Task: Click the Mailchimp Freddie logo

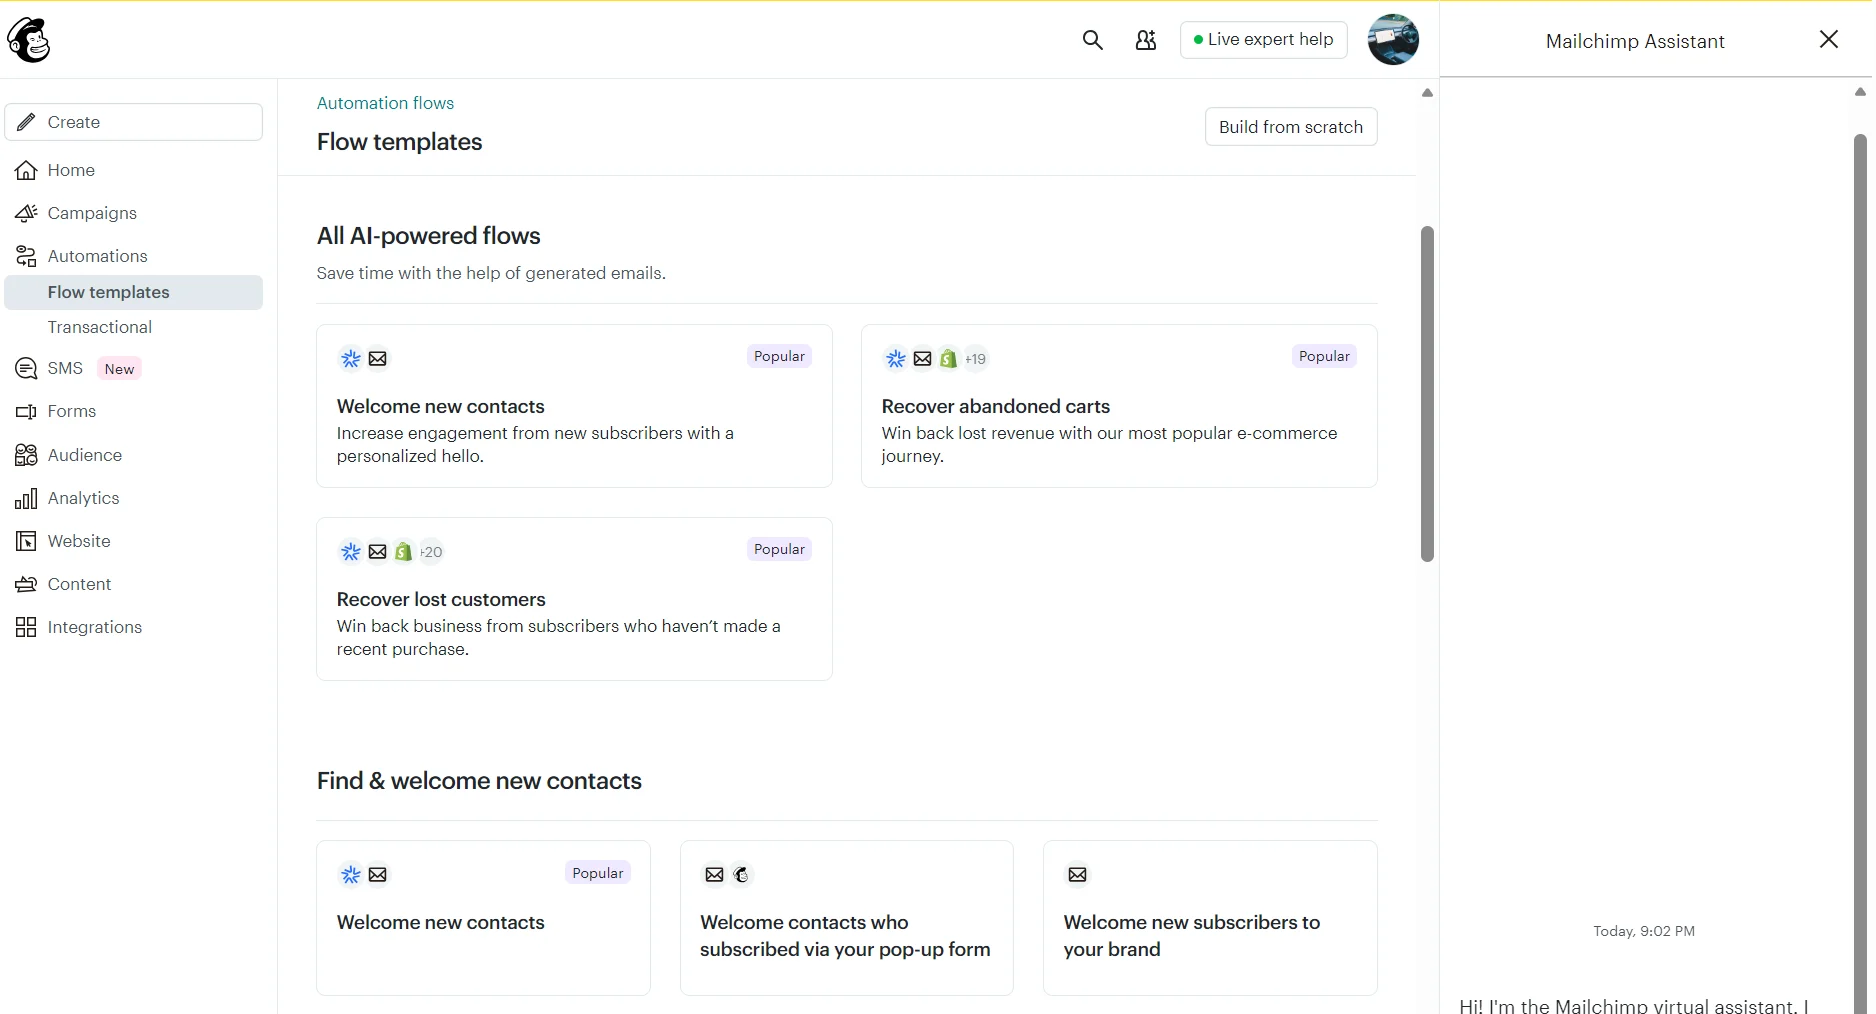Action: [x=29, y=40]
